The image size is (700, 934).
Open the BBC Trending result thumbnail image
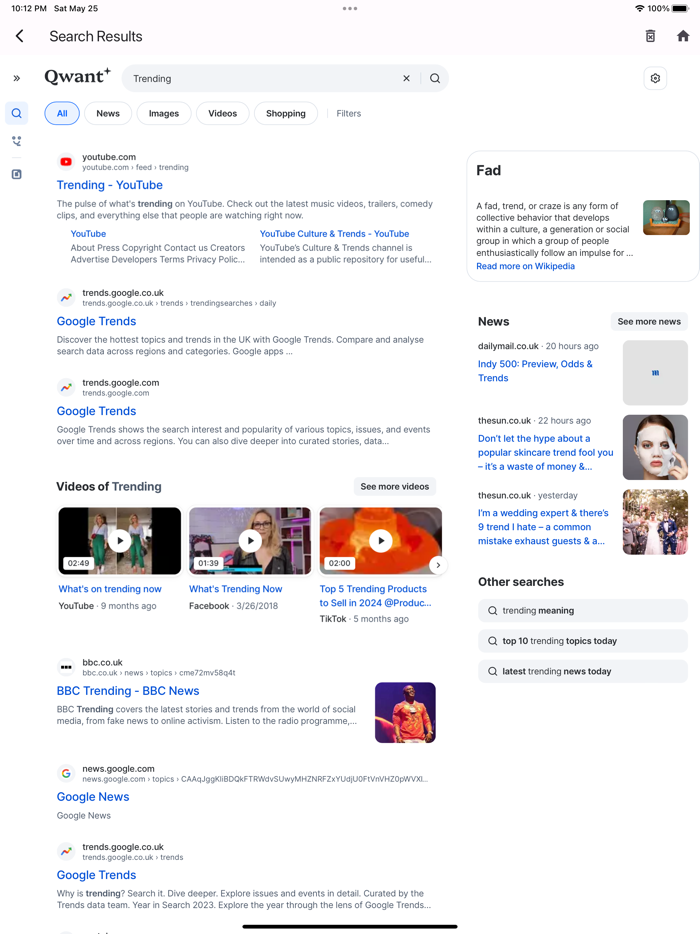(405, 712)
